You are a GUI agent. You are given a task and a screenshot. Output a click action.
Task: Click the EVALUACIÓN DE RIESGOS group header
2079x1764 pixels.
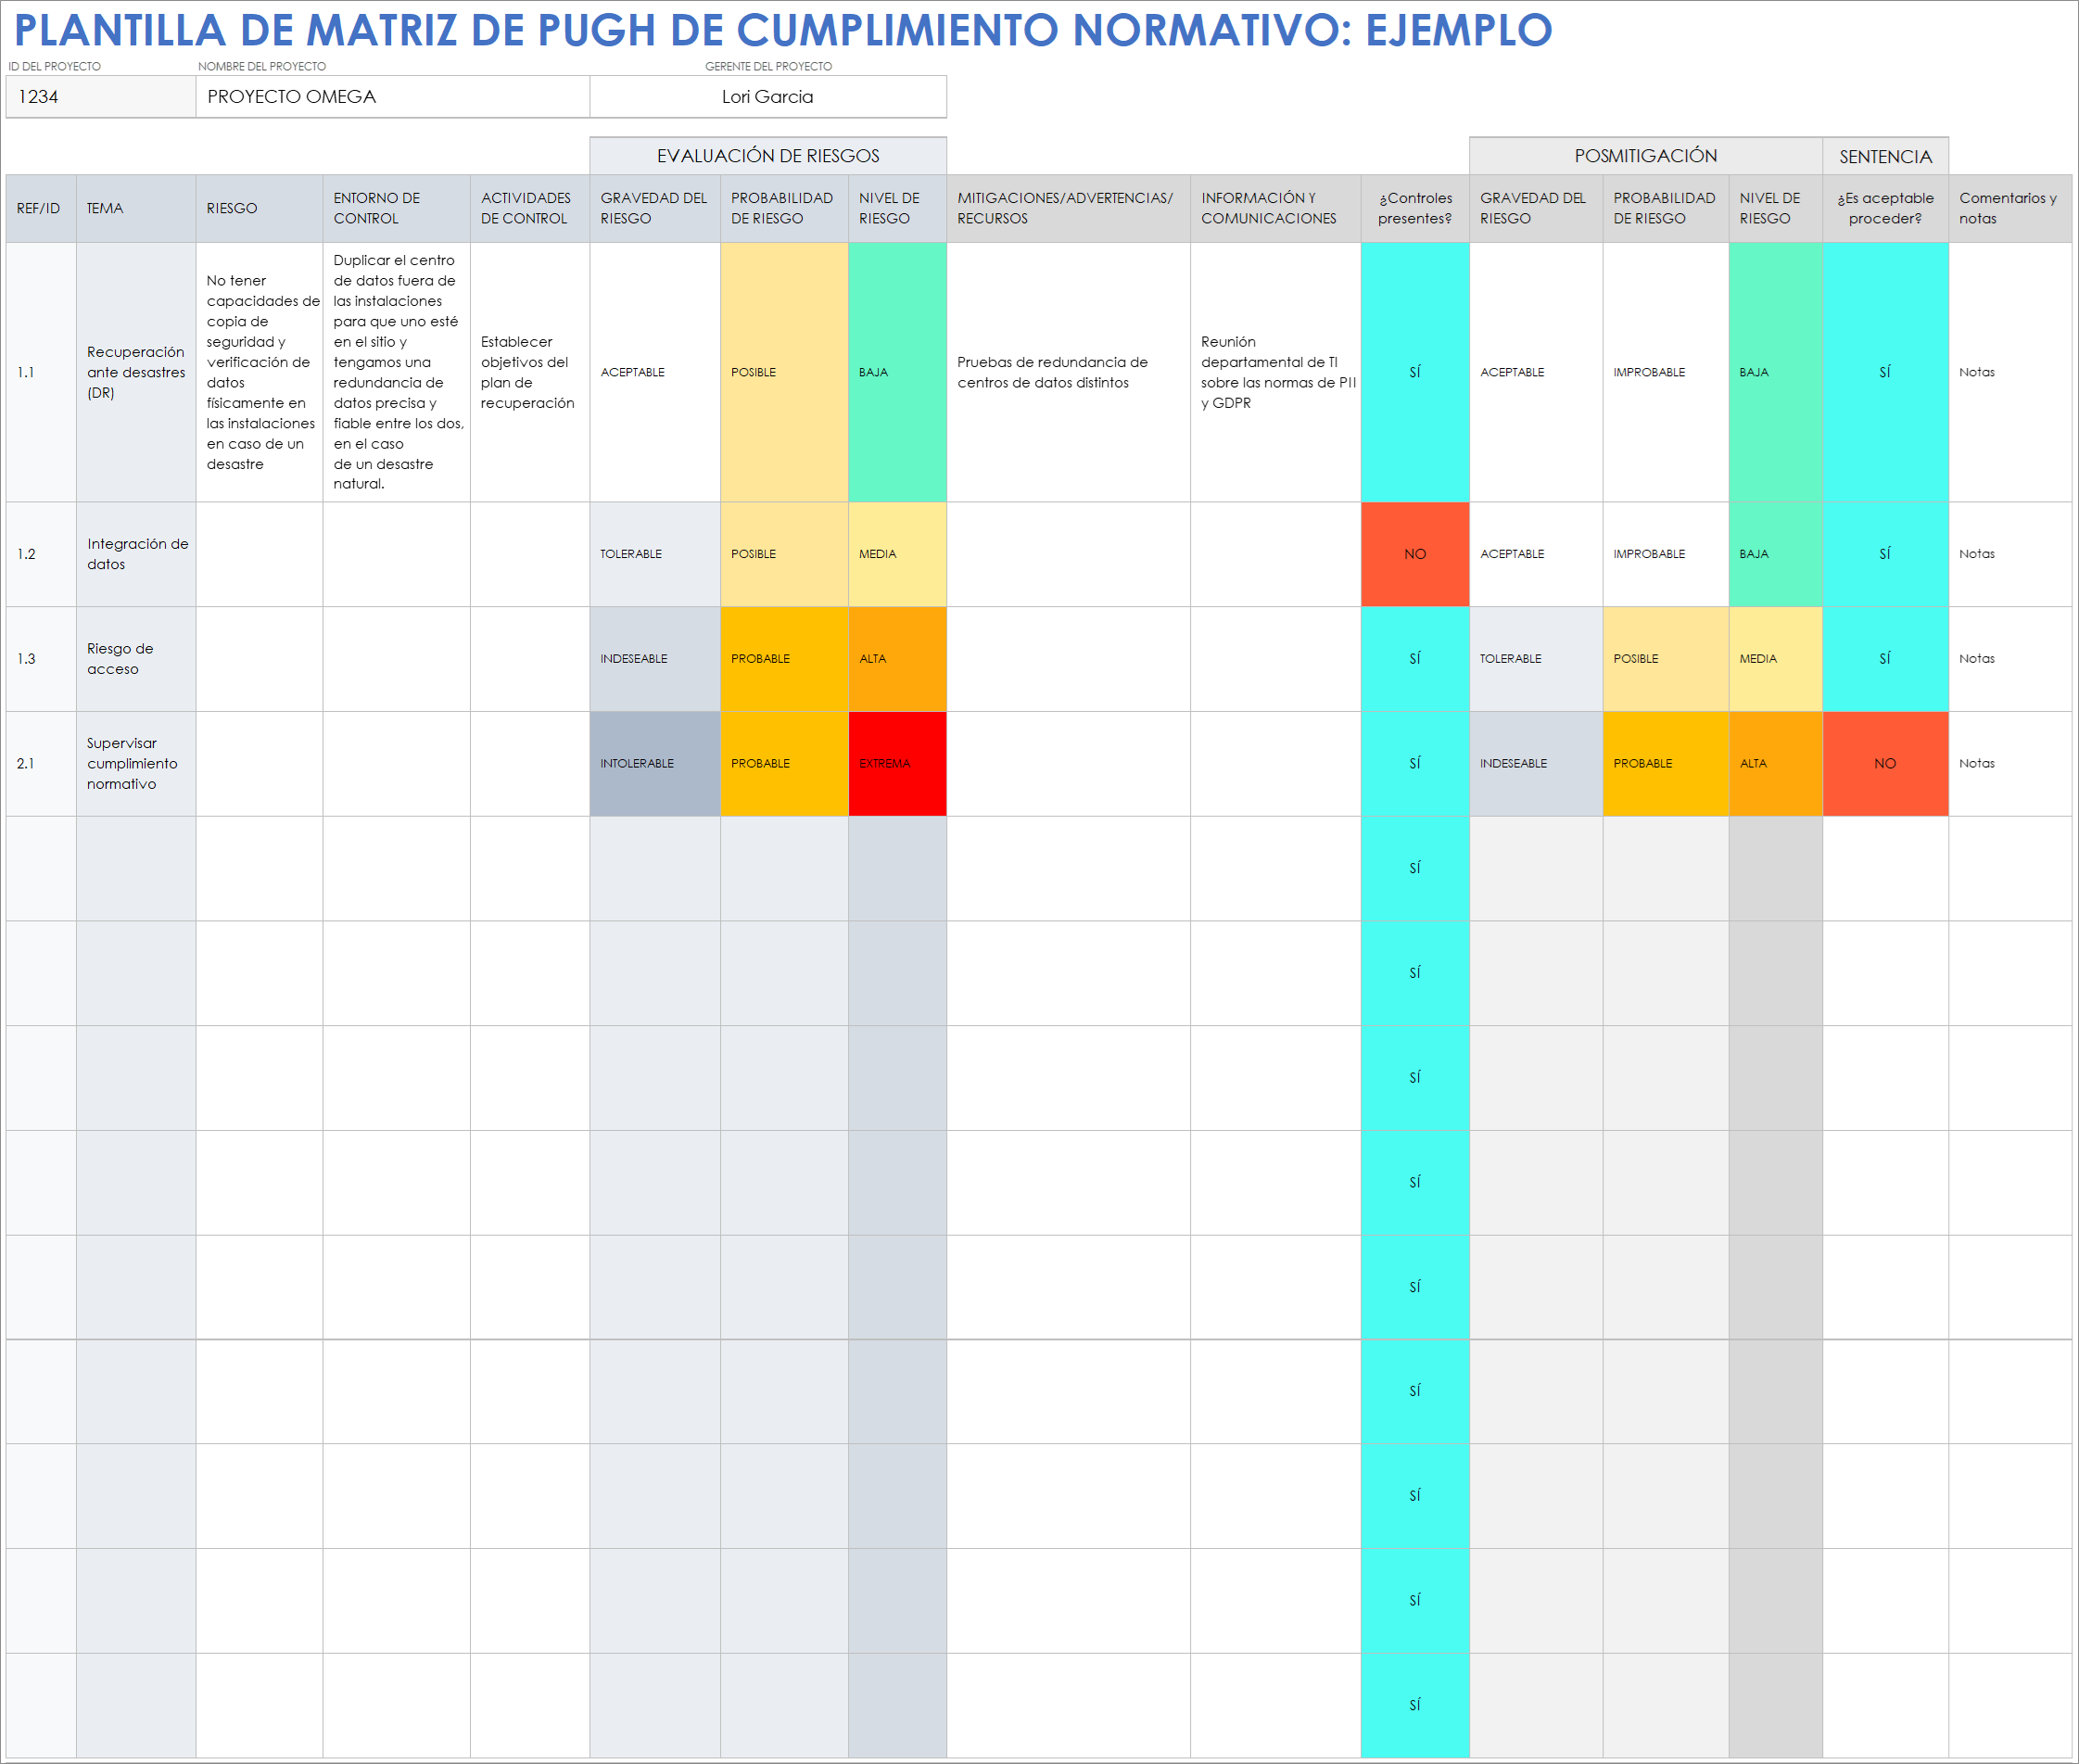(x=767, y=156)
